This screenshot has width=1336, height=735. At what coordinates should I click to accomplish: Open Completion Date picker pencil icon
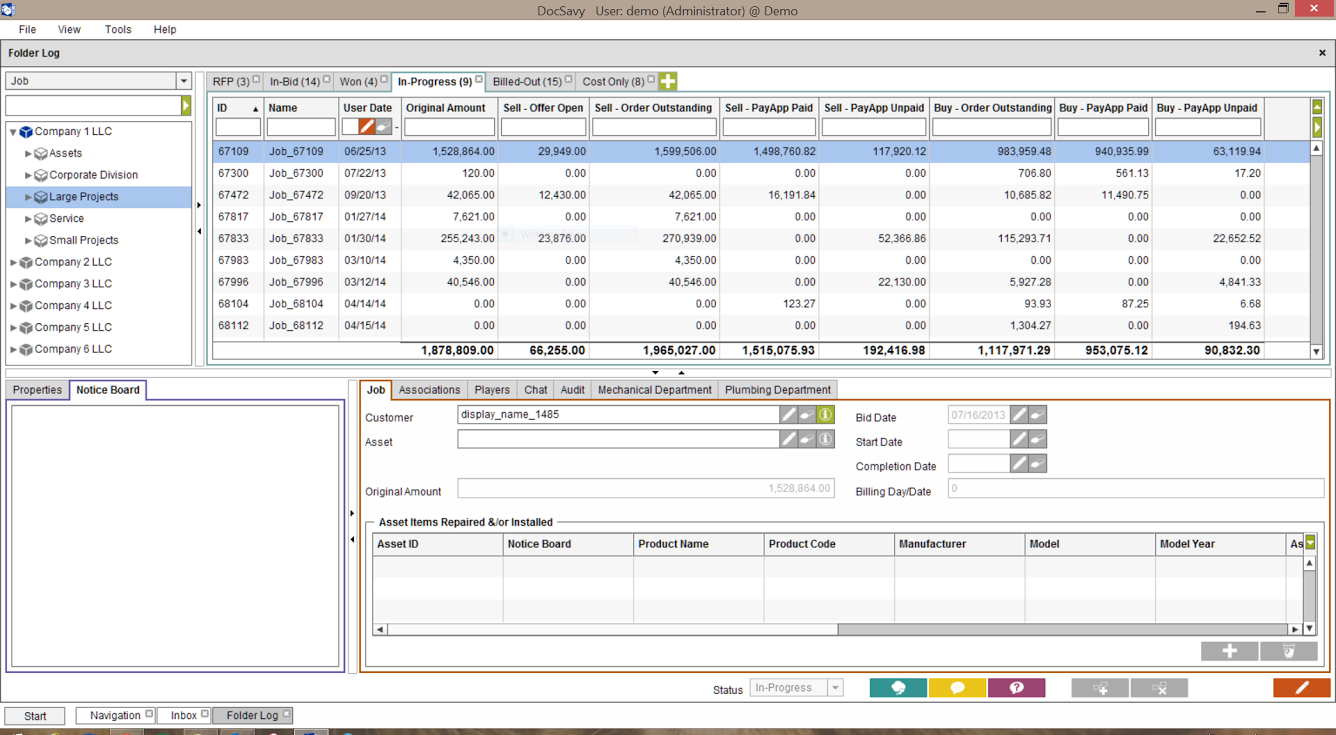[x=1019, y=463]
